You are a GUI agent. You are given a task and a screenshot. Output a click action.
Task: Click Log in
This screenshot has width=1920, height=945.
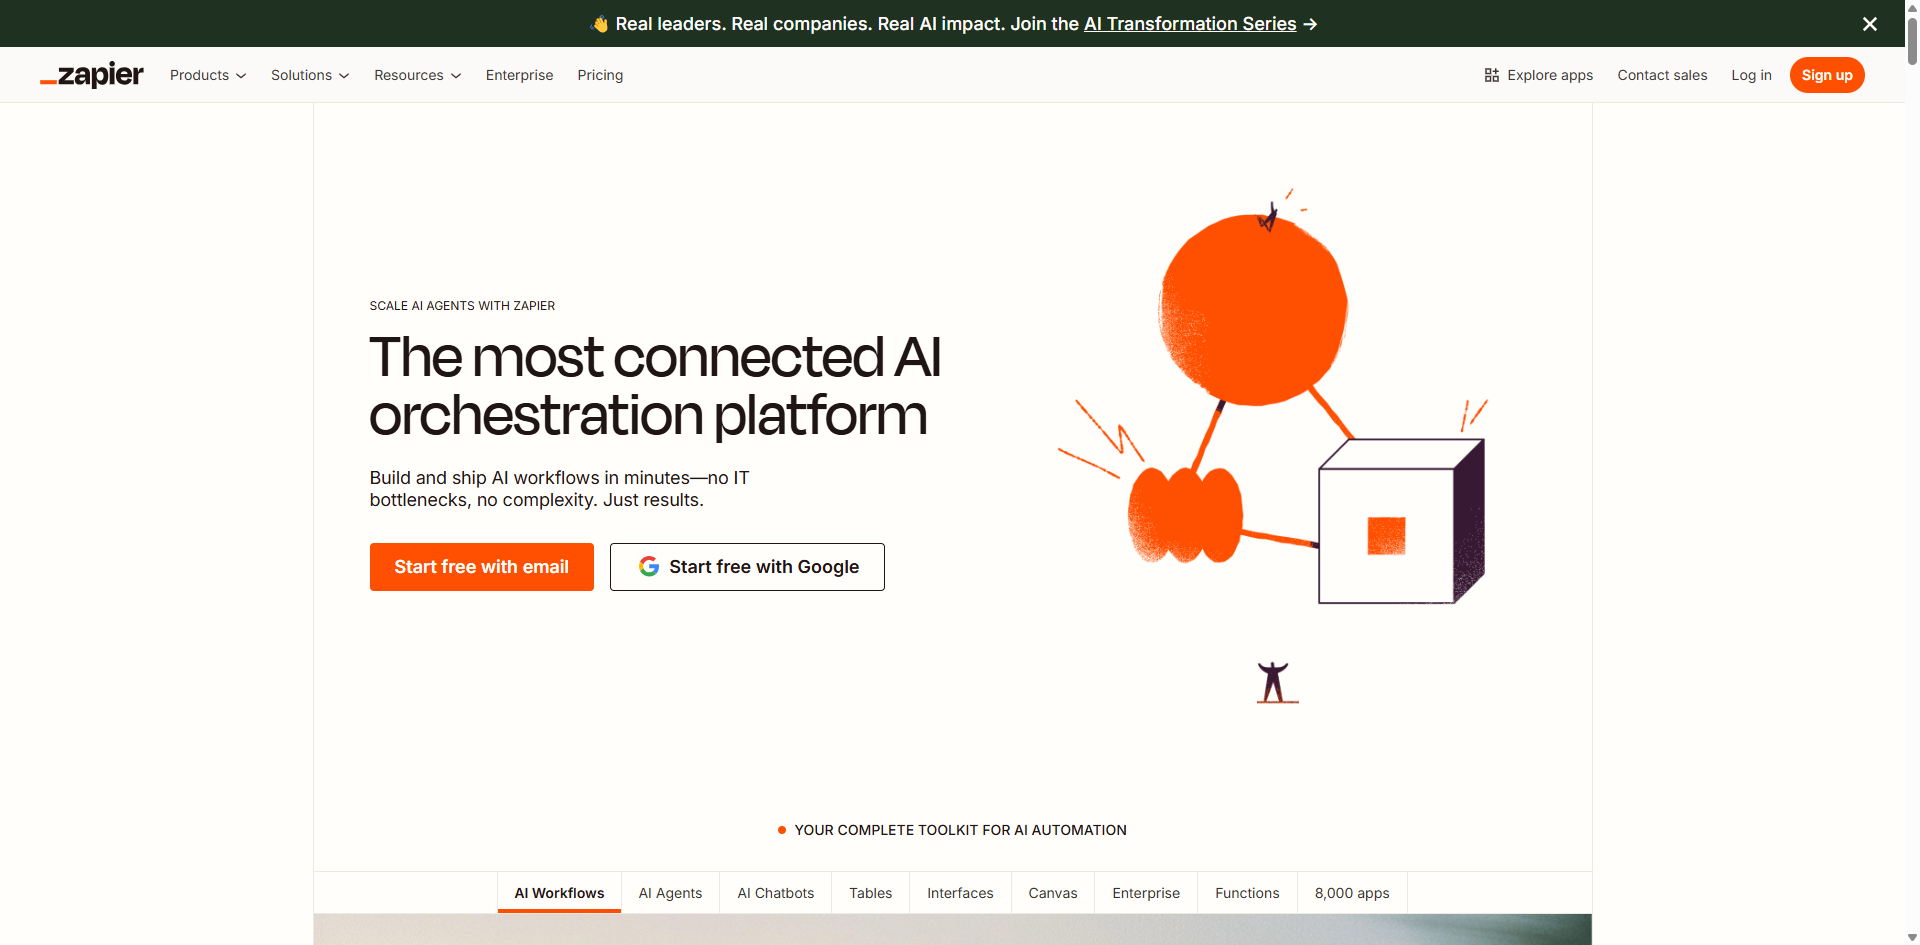coord(1751,75)
